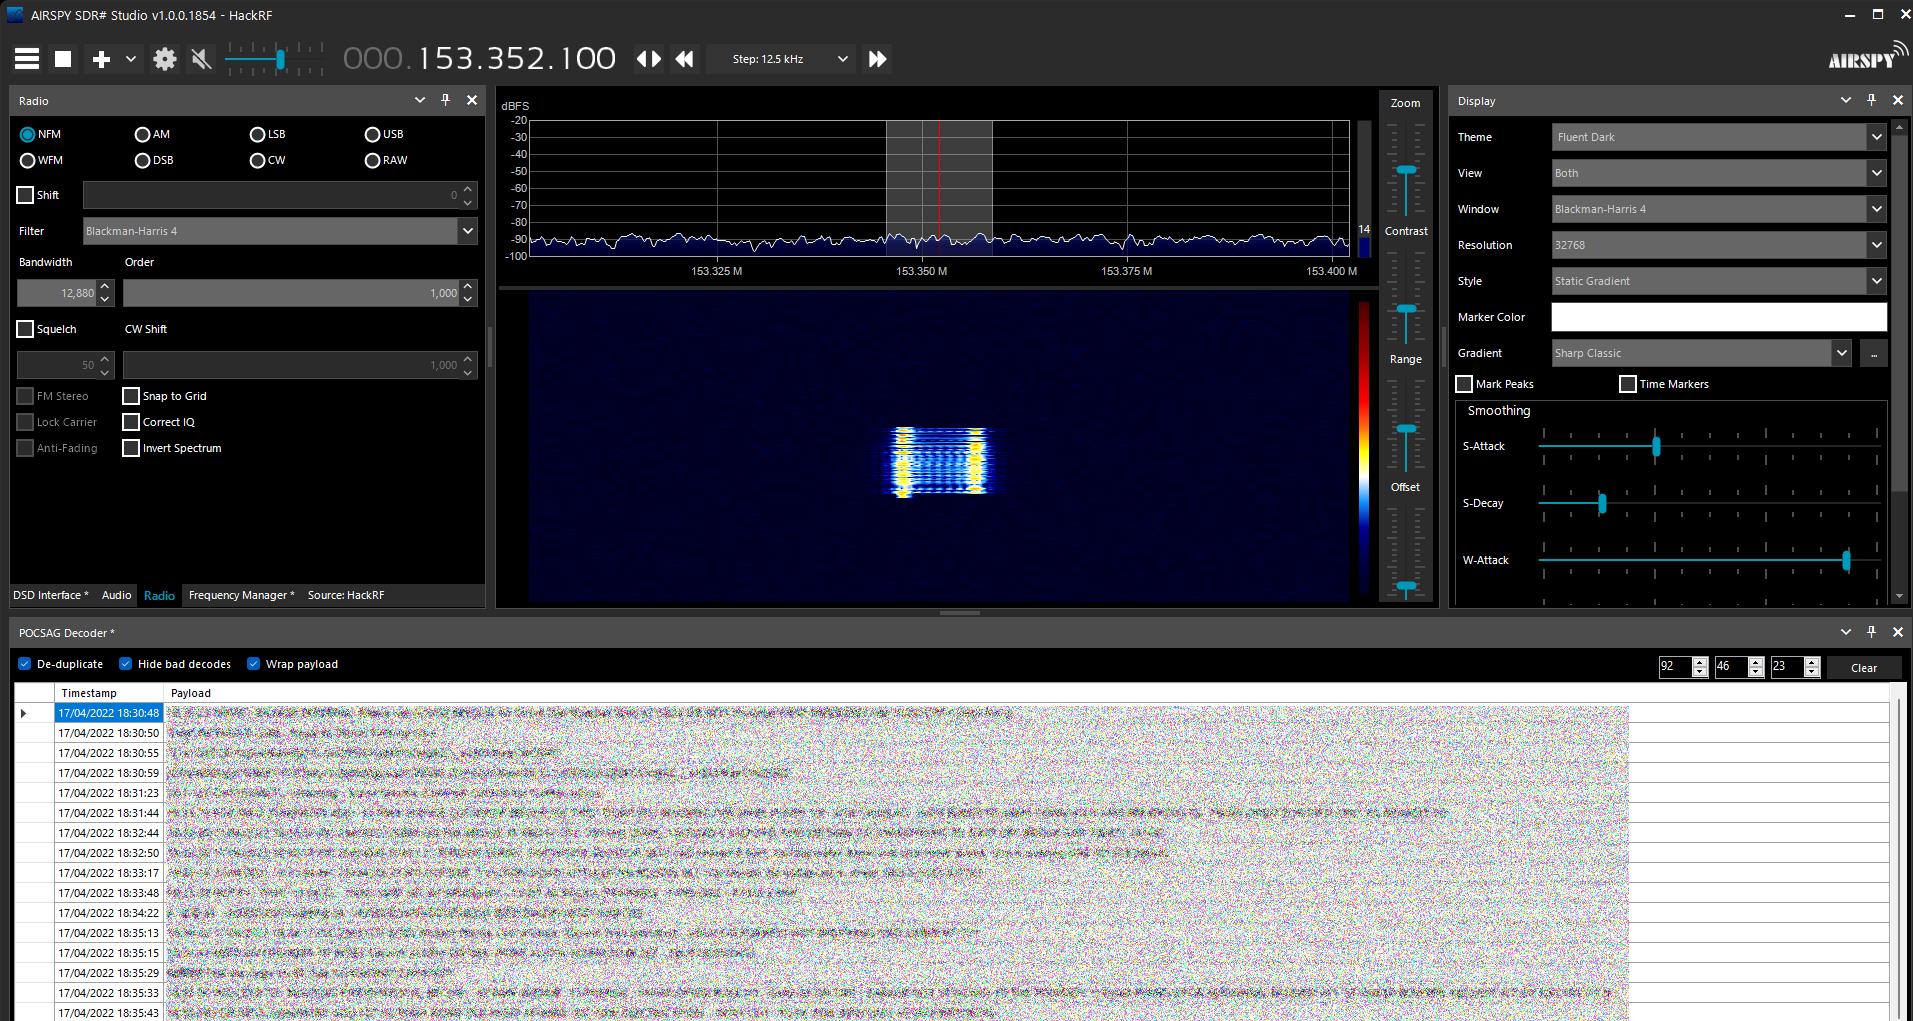Click the Timestamp column header

(109, 693)
